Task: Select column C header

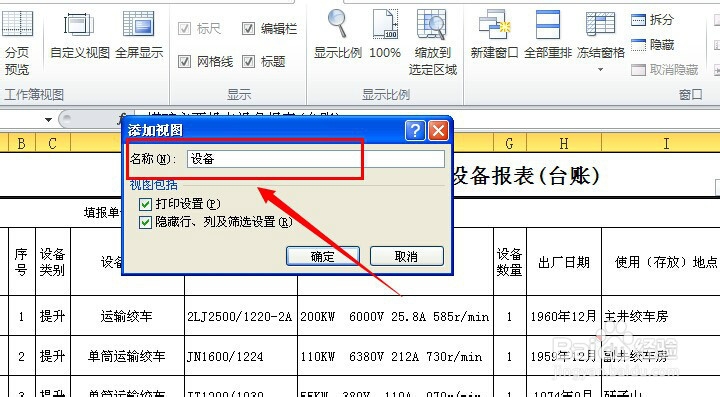Action: (x=53, y=143)
